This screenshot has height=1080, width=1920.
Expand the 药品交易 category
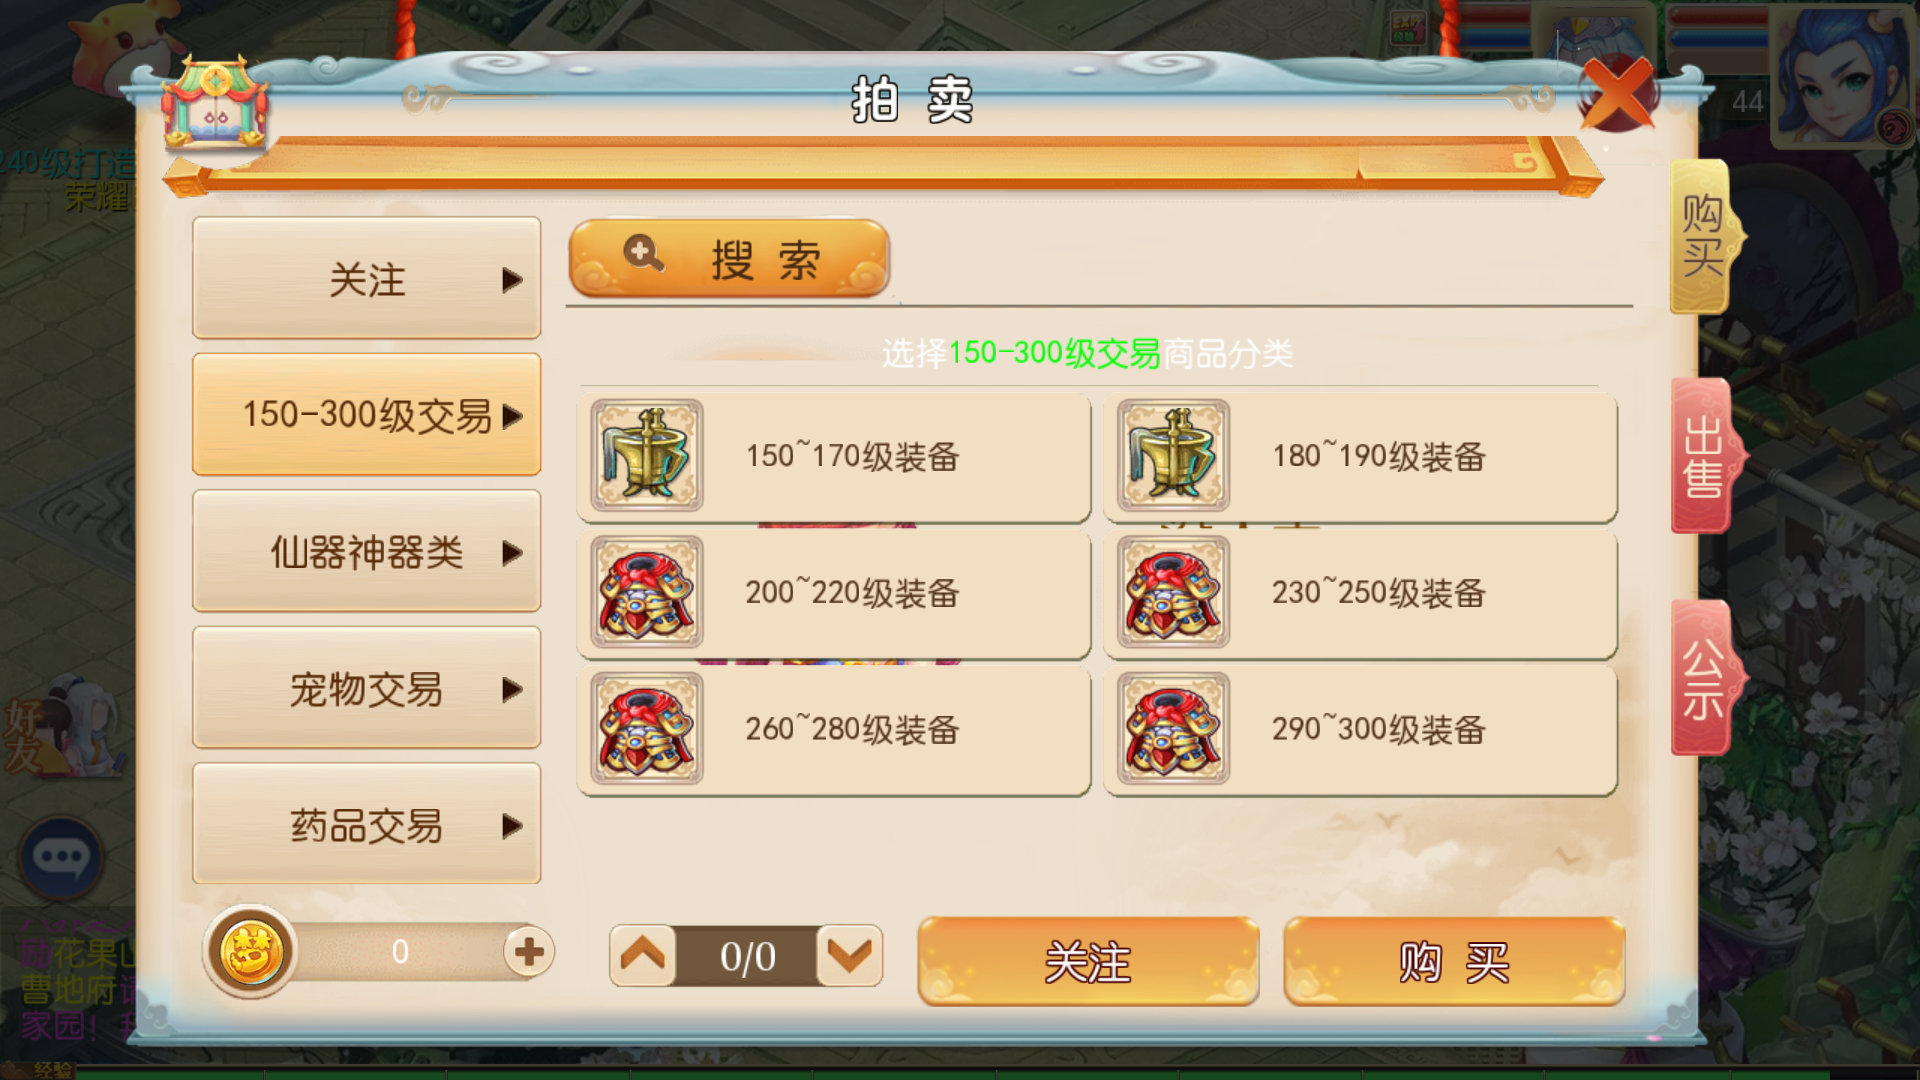coord(367,825)
